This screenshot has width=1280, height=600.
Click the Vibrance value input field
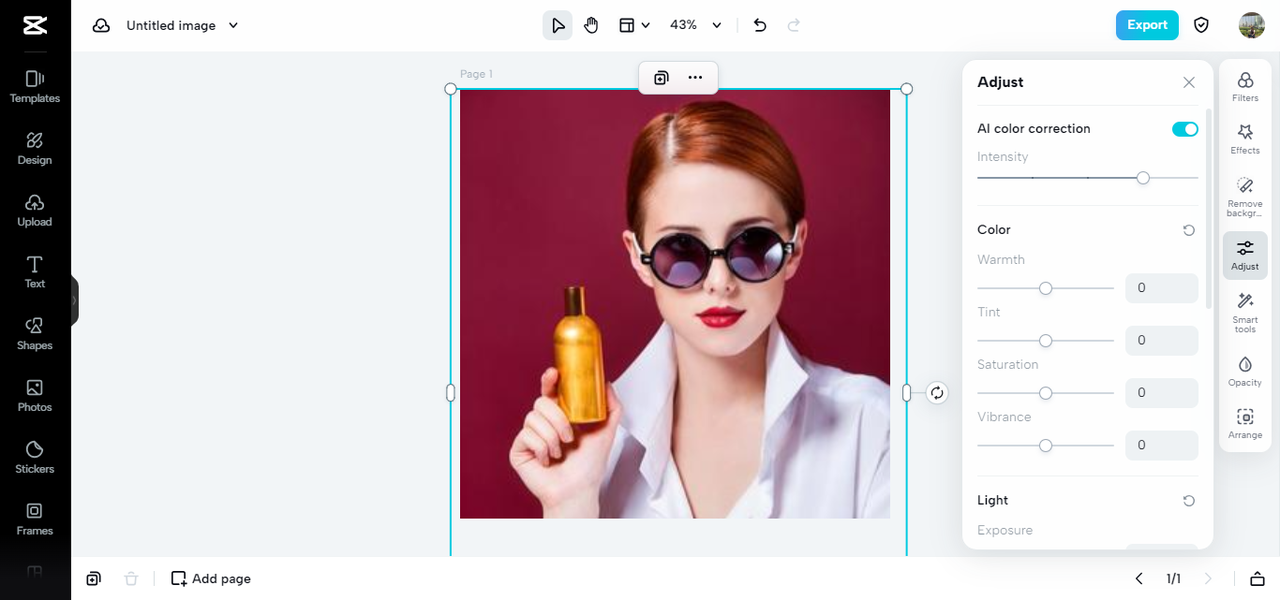pos(1162,445)
